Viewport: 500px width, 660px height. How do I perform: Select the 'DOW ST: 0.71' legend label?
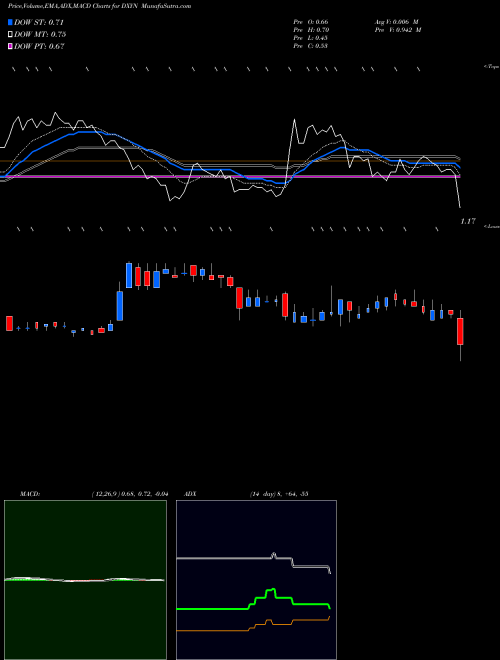coord(39,22)
